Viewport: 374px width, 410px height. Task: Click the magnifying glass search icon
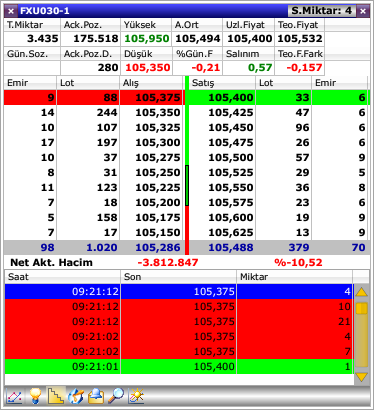(116, 396)
